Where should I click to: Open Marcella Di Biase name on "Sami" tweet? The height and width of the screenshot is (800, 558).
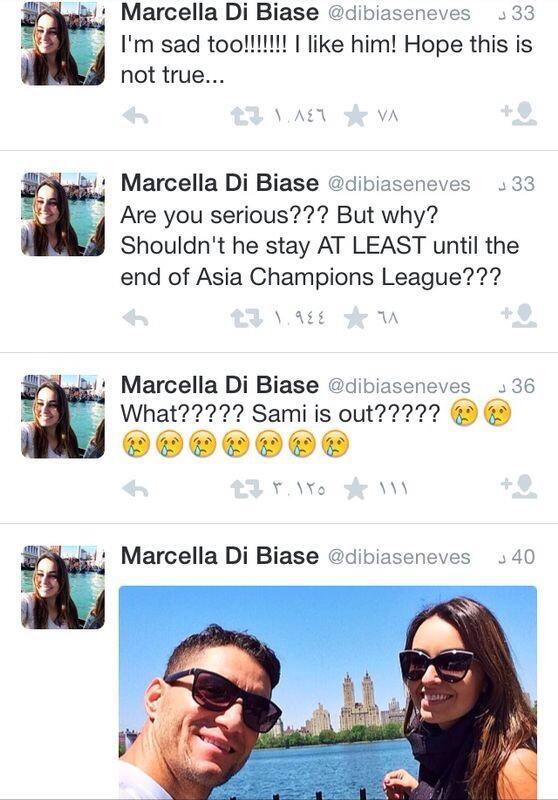[220, 385]
